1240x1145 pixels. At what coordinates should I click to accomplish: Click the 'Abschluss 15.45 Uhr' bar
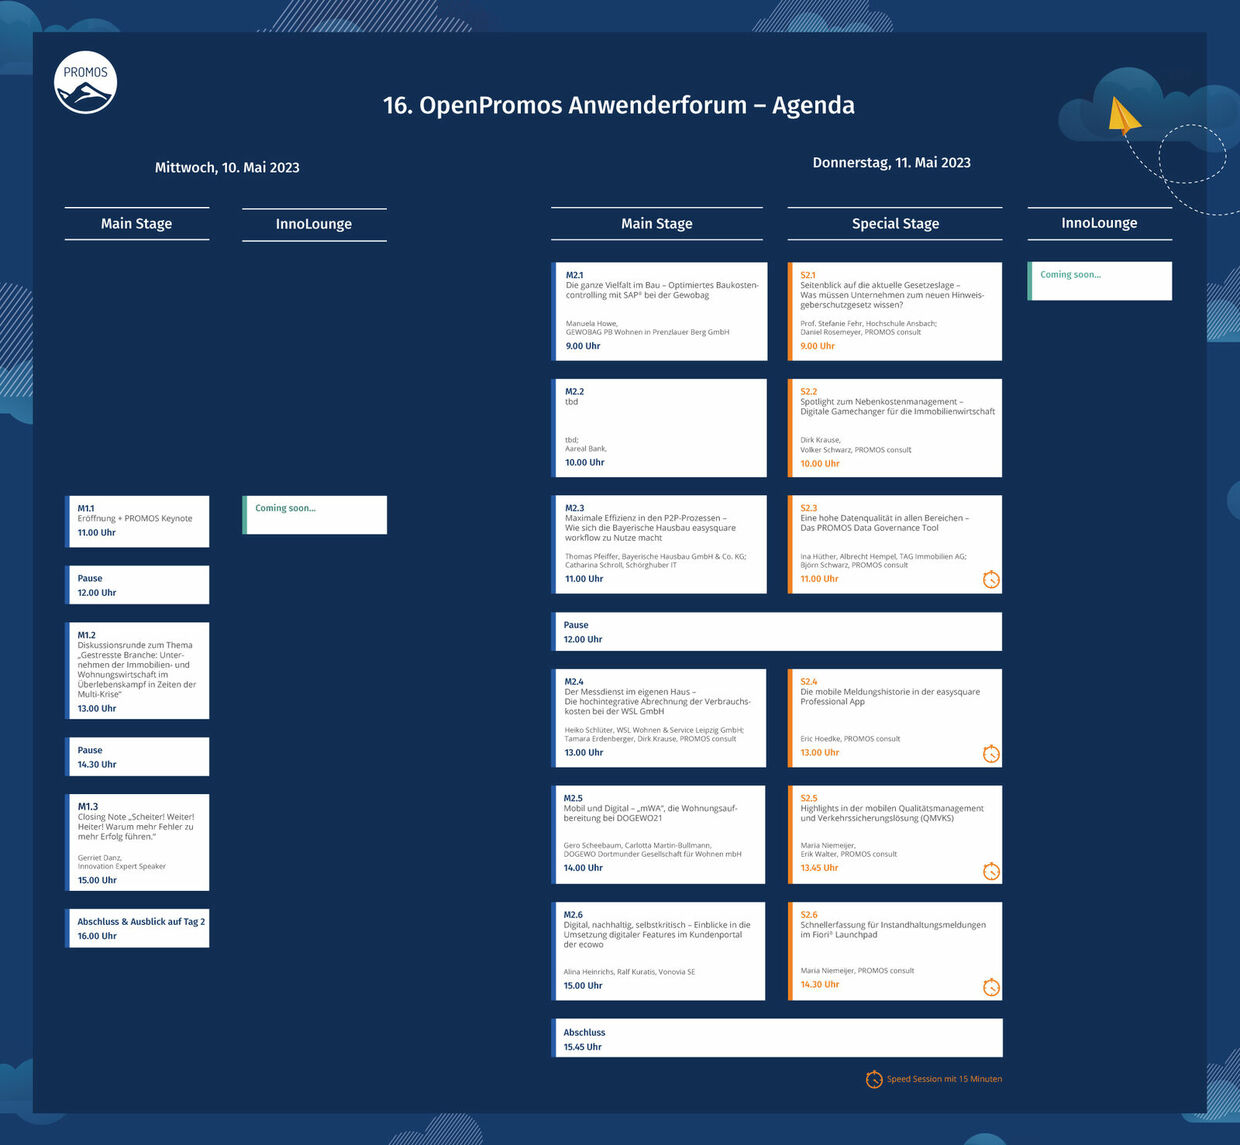click(776, 1038)
